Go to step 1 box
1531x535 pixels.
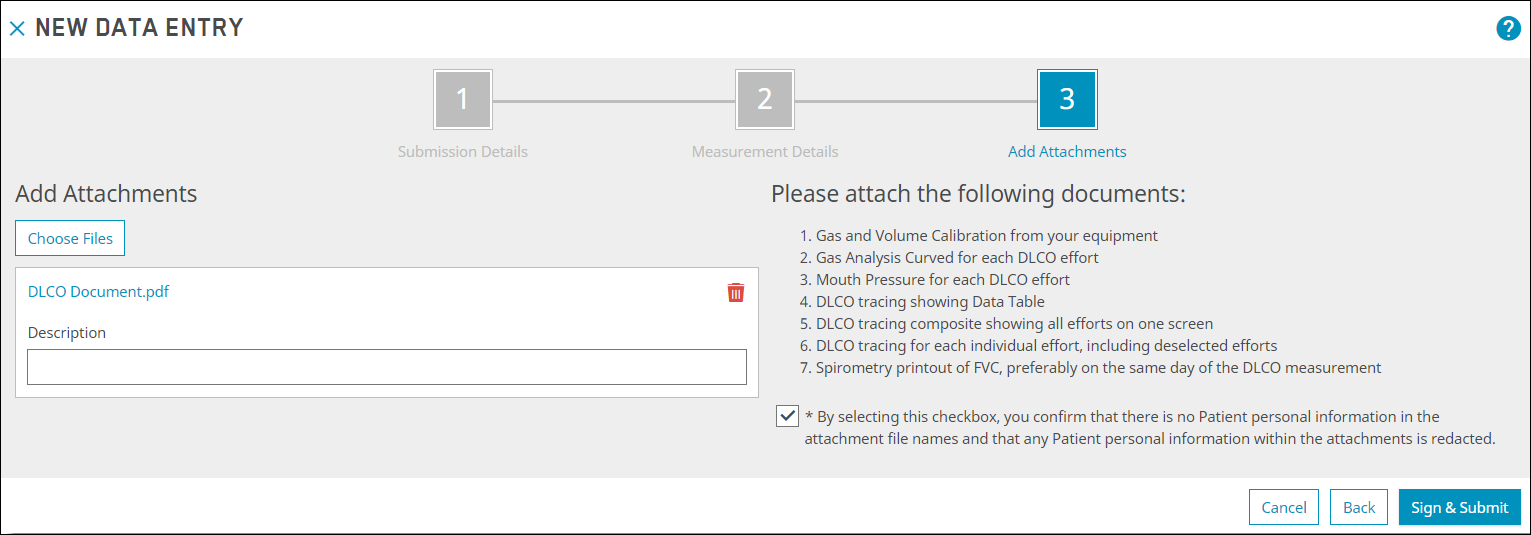pos(463,99)
